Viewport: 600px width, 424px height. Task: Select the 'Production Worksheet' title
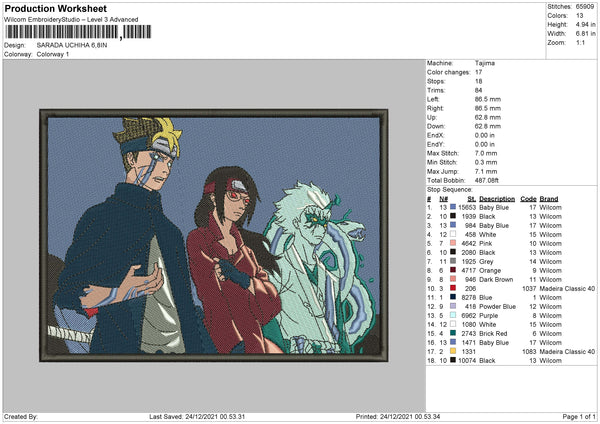tap(55, 8)
